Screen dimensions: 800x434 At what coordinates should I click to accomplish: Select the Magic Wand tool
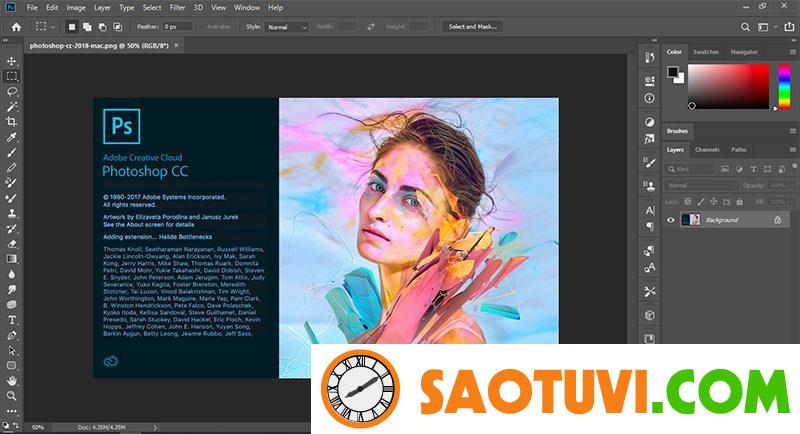(11, 107)
